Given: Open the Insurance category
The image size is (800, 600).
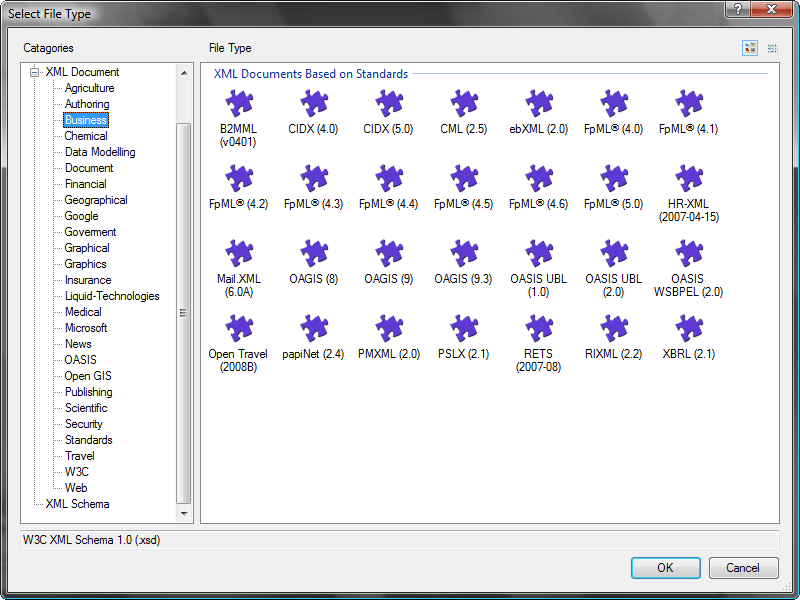Looking at the screenshot, I should tap(88, 280).
